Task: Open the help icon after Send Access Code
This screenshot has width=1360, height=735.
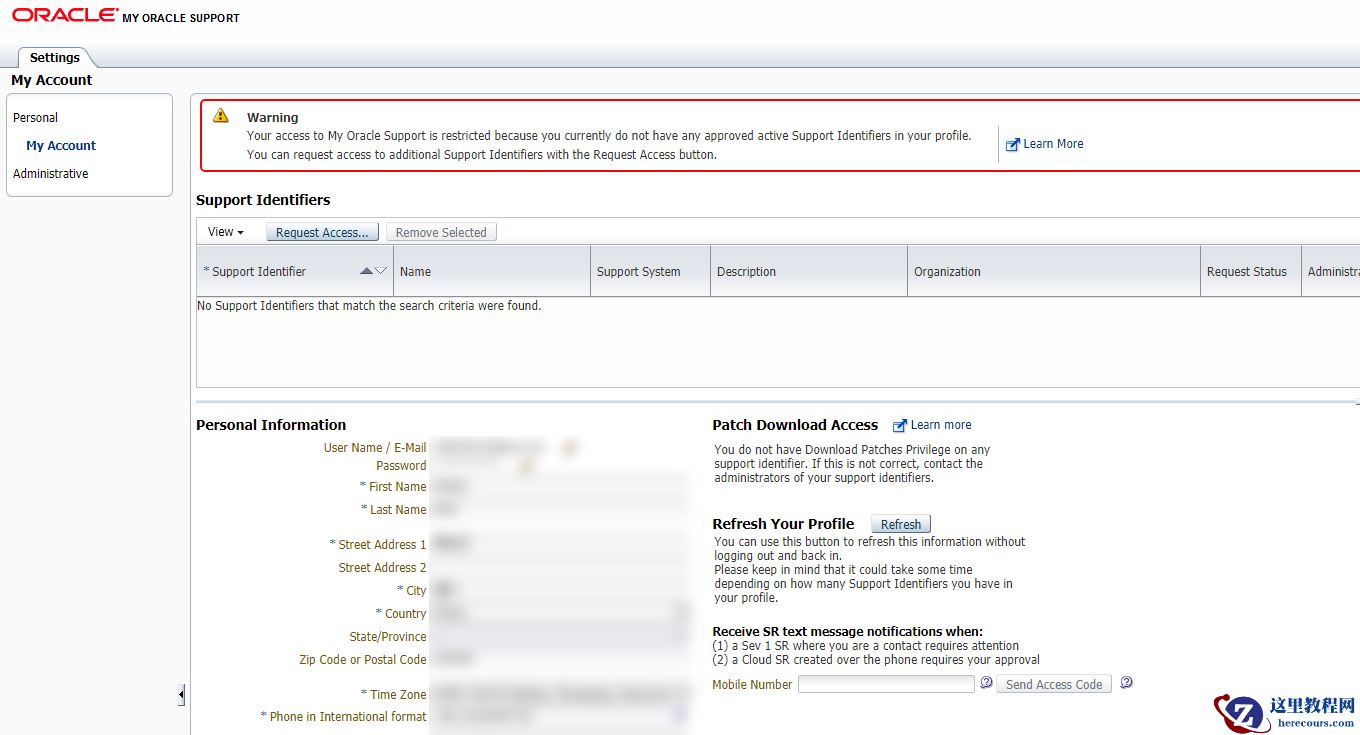Action: tap(1126, 683)
